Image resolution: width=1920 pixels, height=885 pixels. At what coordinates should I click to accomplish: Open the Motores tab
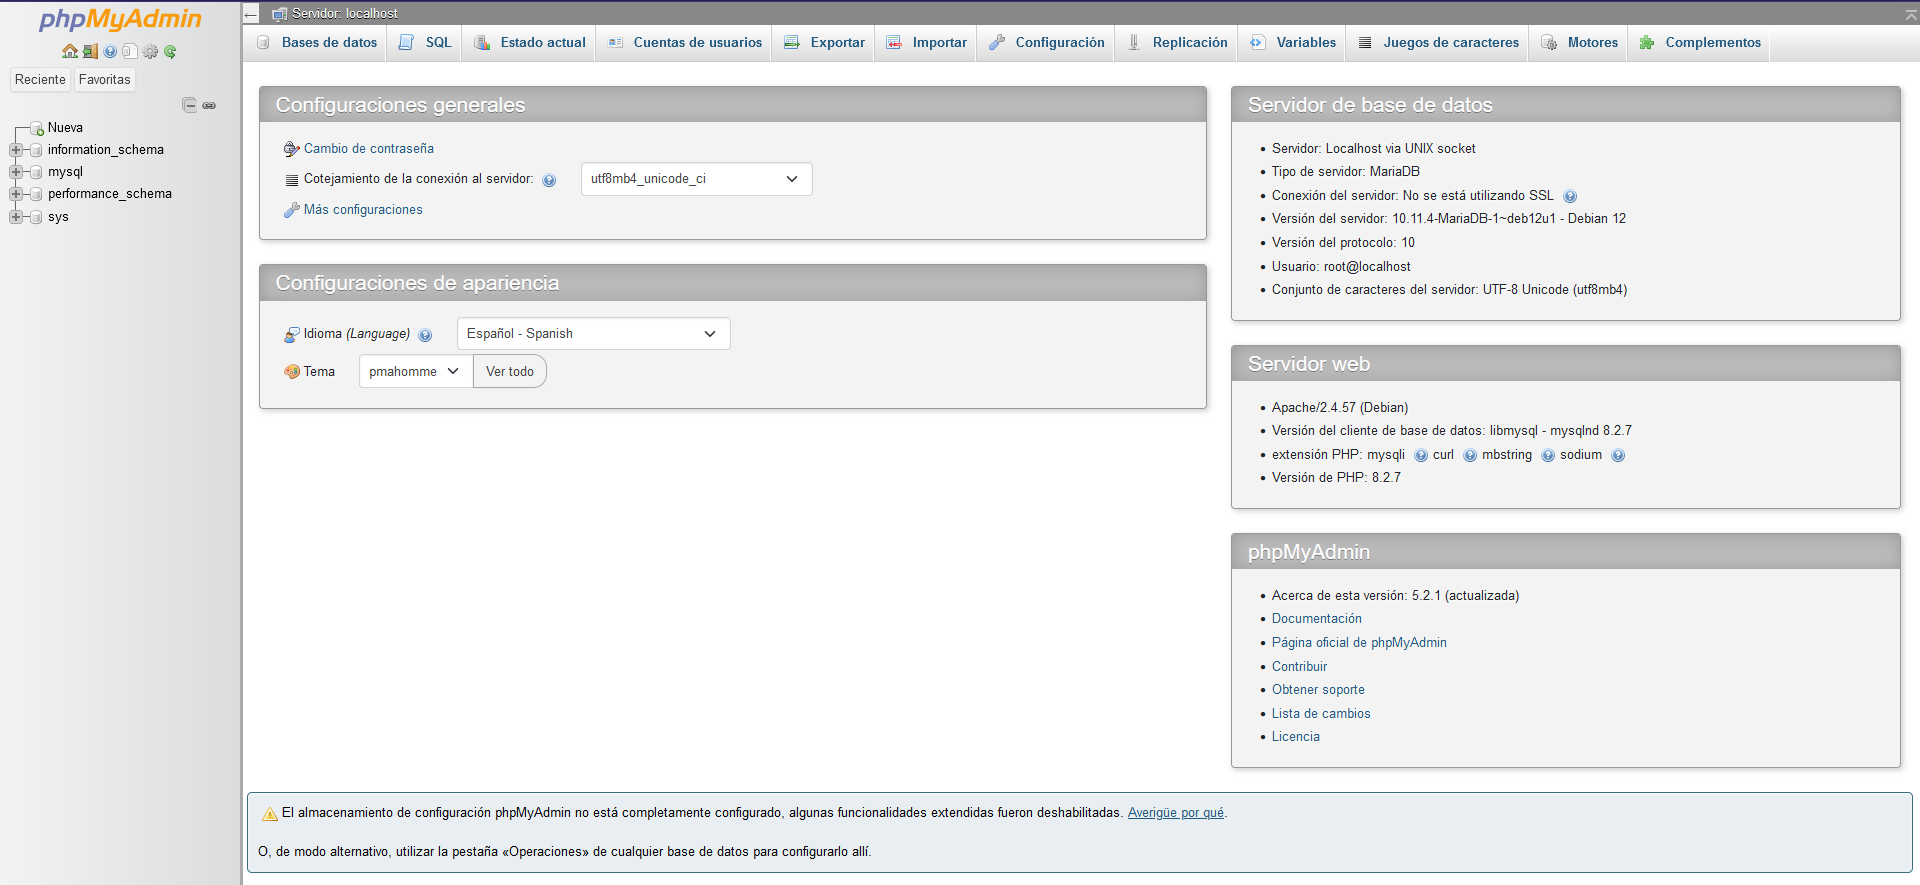[x=1580, y=43]
